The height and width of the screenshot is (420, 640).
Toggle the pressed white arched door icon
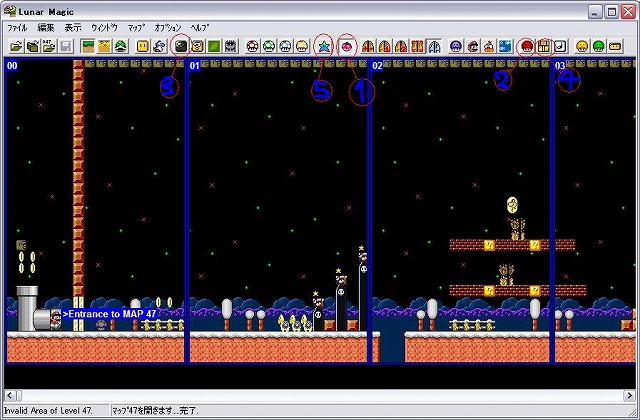coord(434,47)
